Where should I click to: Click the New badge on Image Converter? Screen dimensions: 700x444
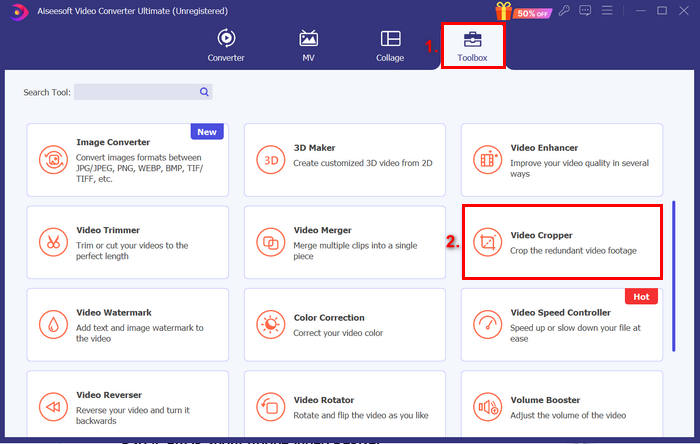click(x=207, y=132)
